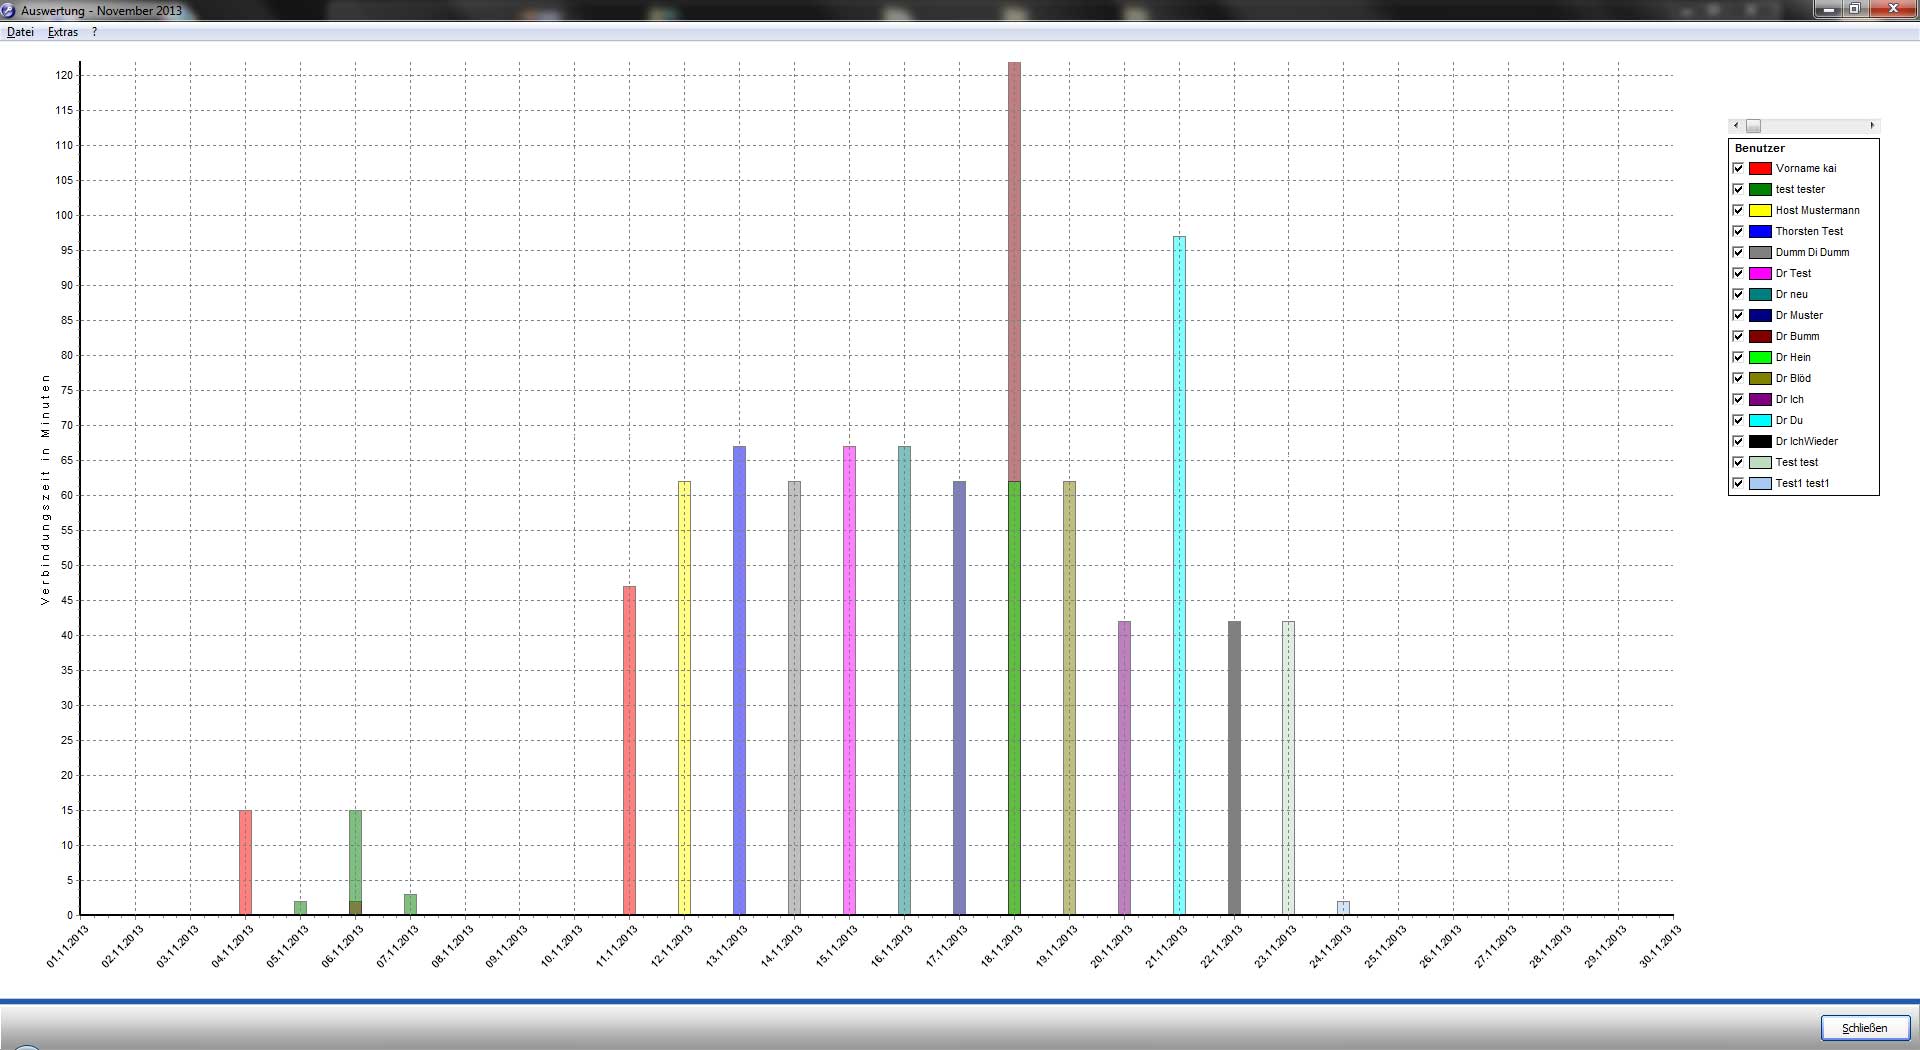Toggle the Dr Bumm checkbox
The width and height of the screenshot is (1920, 1050).
[1738, 336]
